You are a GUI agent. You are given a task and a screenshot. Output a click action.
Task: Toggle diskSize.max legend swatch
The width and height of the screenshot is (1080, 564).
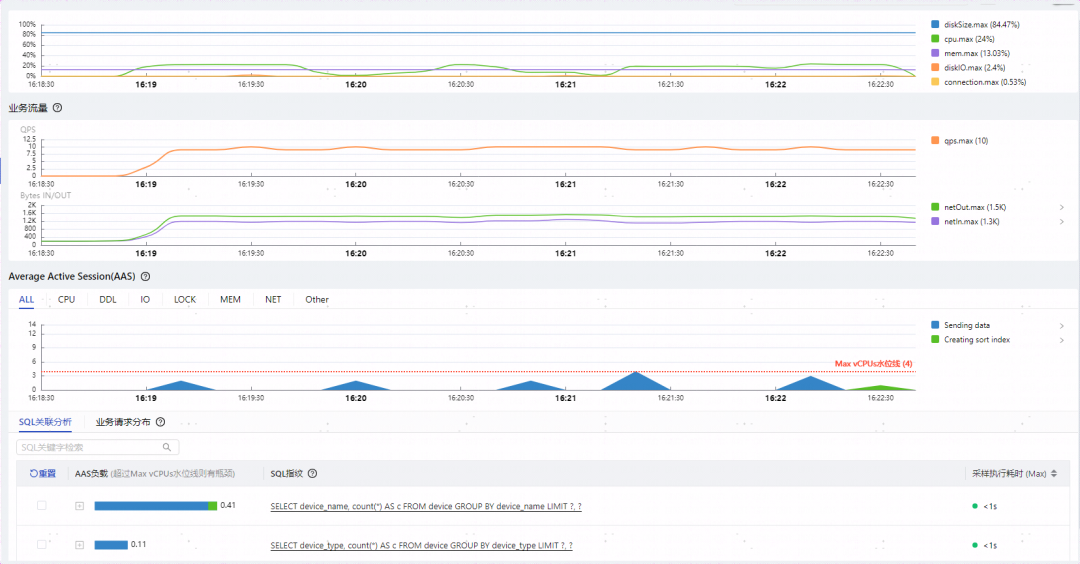point(935,24)
